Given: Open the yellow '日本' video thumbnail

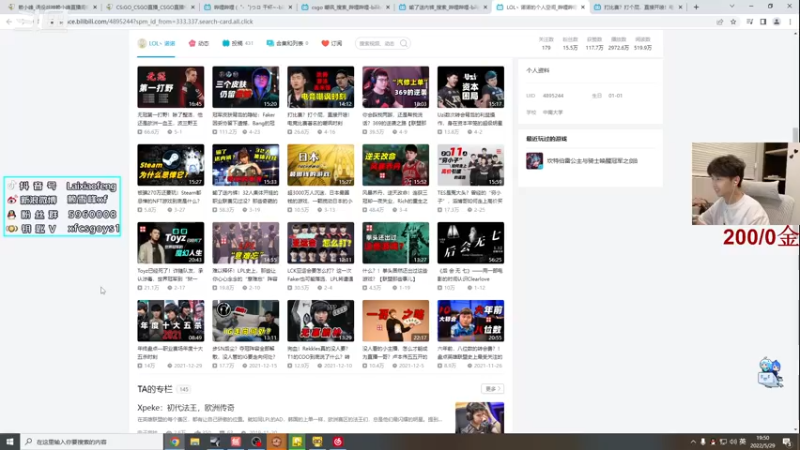Looking at the screenshot, I should coord(320,165).
